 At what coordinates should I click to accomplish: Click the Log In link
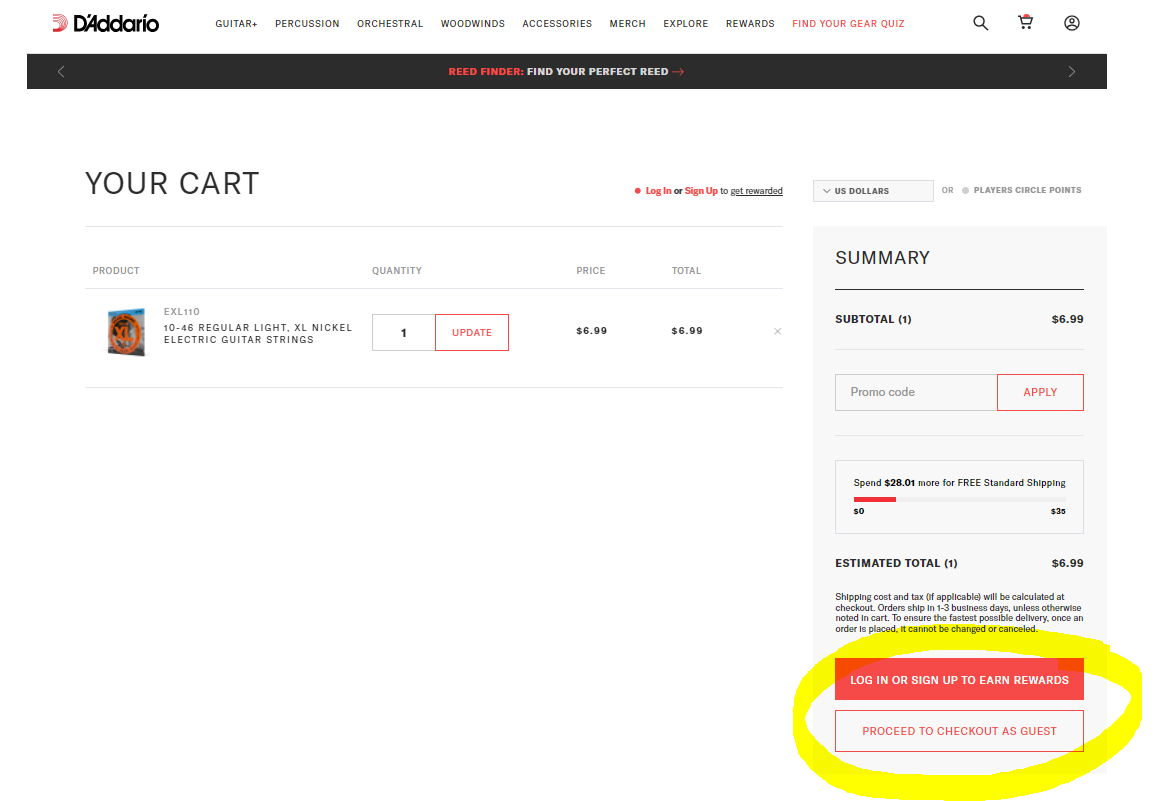tap(658, 191)
